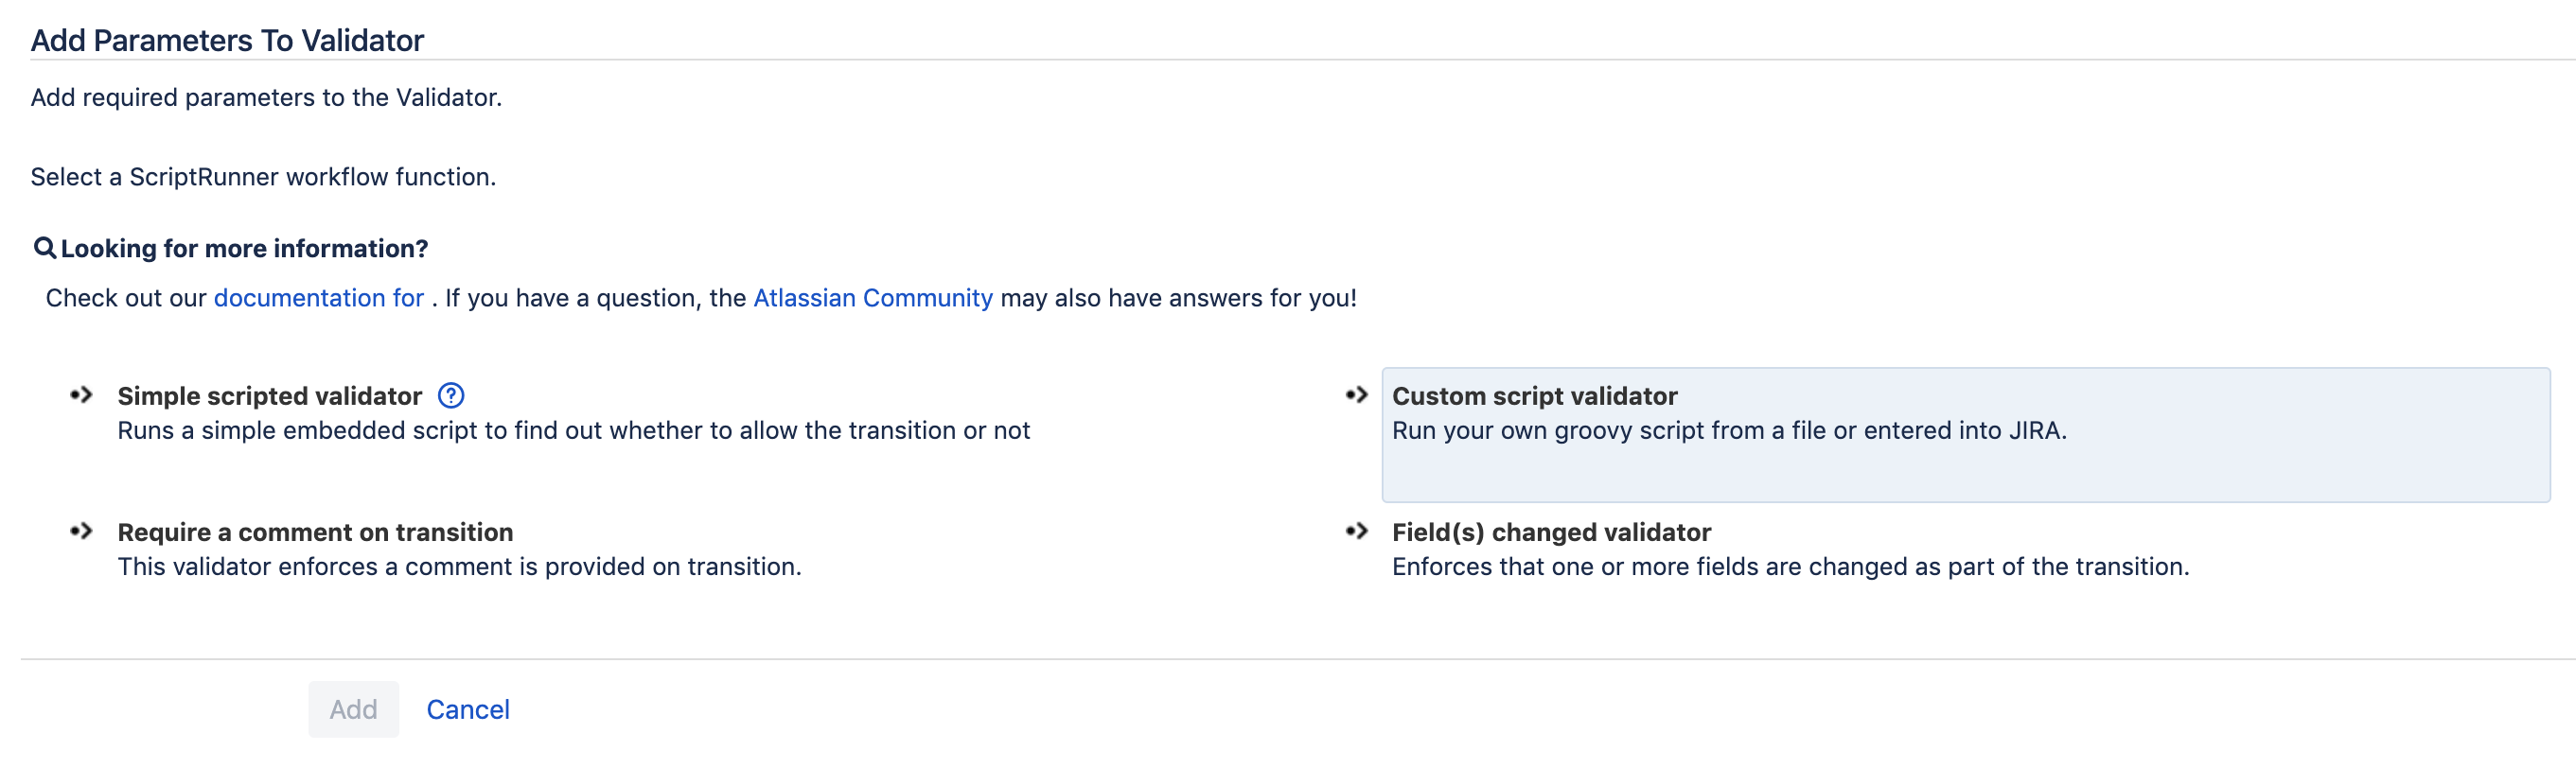This screenshot has width=2576, height=768.
Task: Click the arrow icon beside Custom script validator
Action: click(1357, 395)
